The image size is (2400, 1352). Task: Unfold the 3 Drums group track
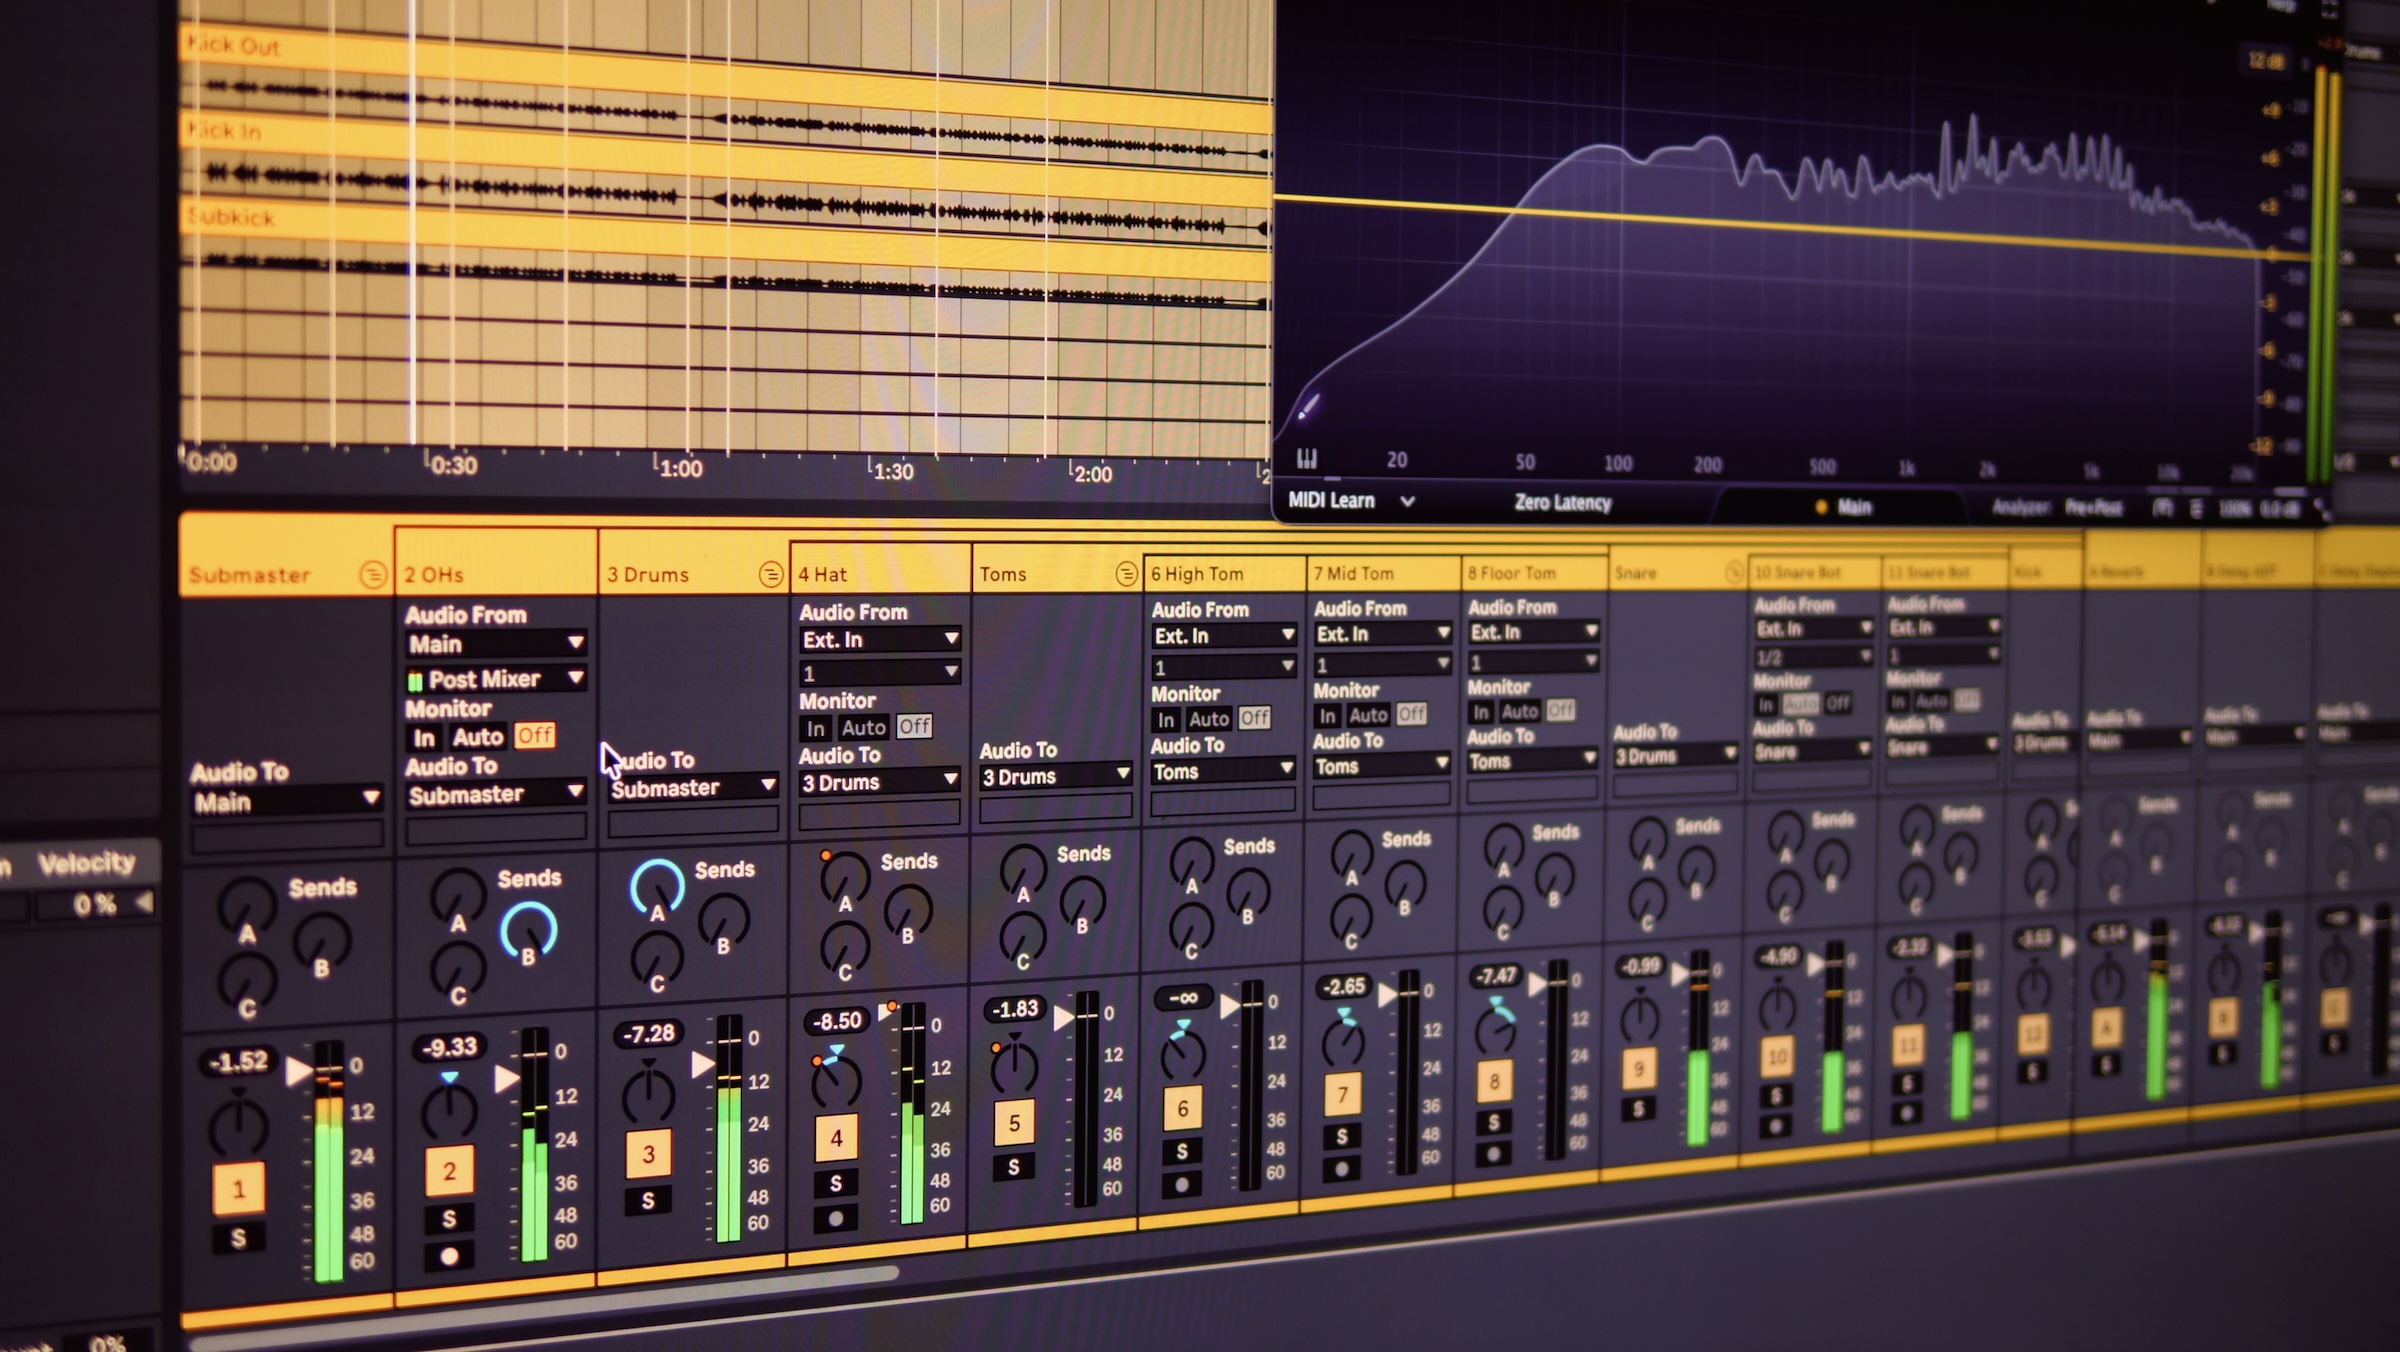tap(770, 574)
